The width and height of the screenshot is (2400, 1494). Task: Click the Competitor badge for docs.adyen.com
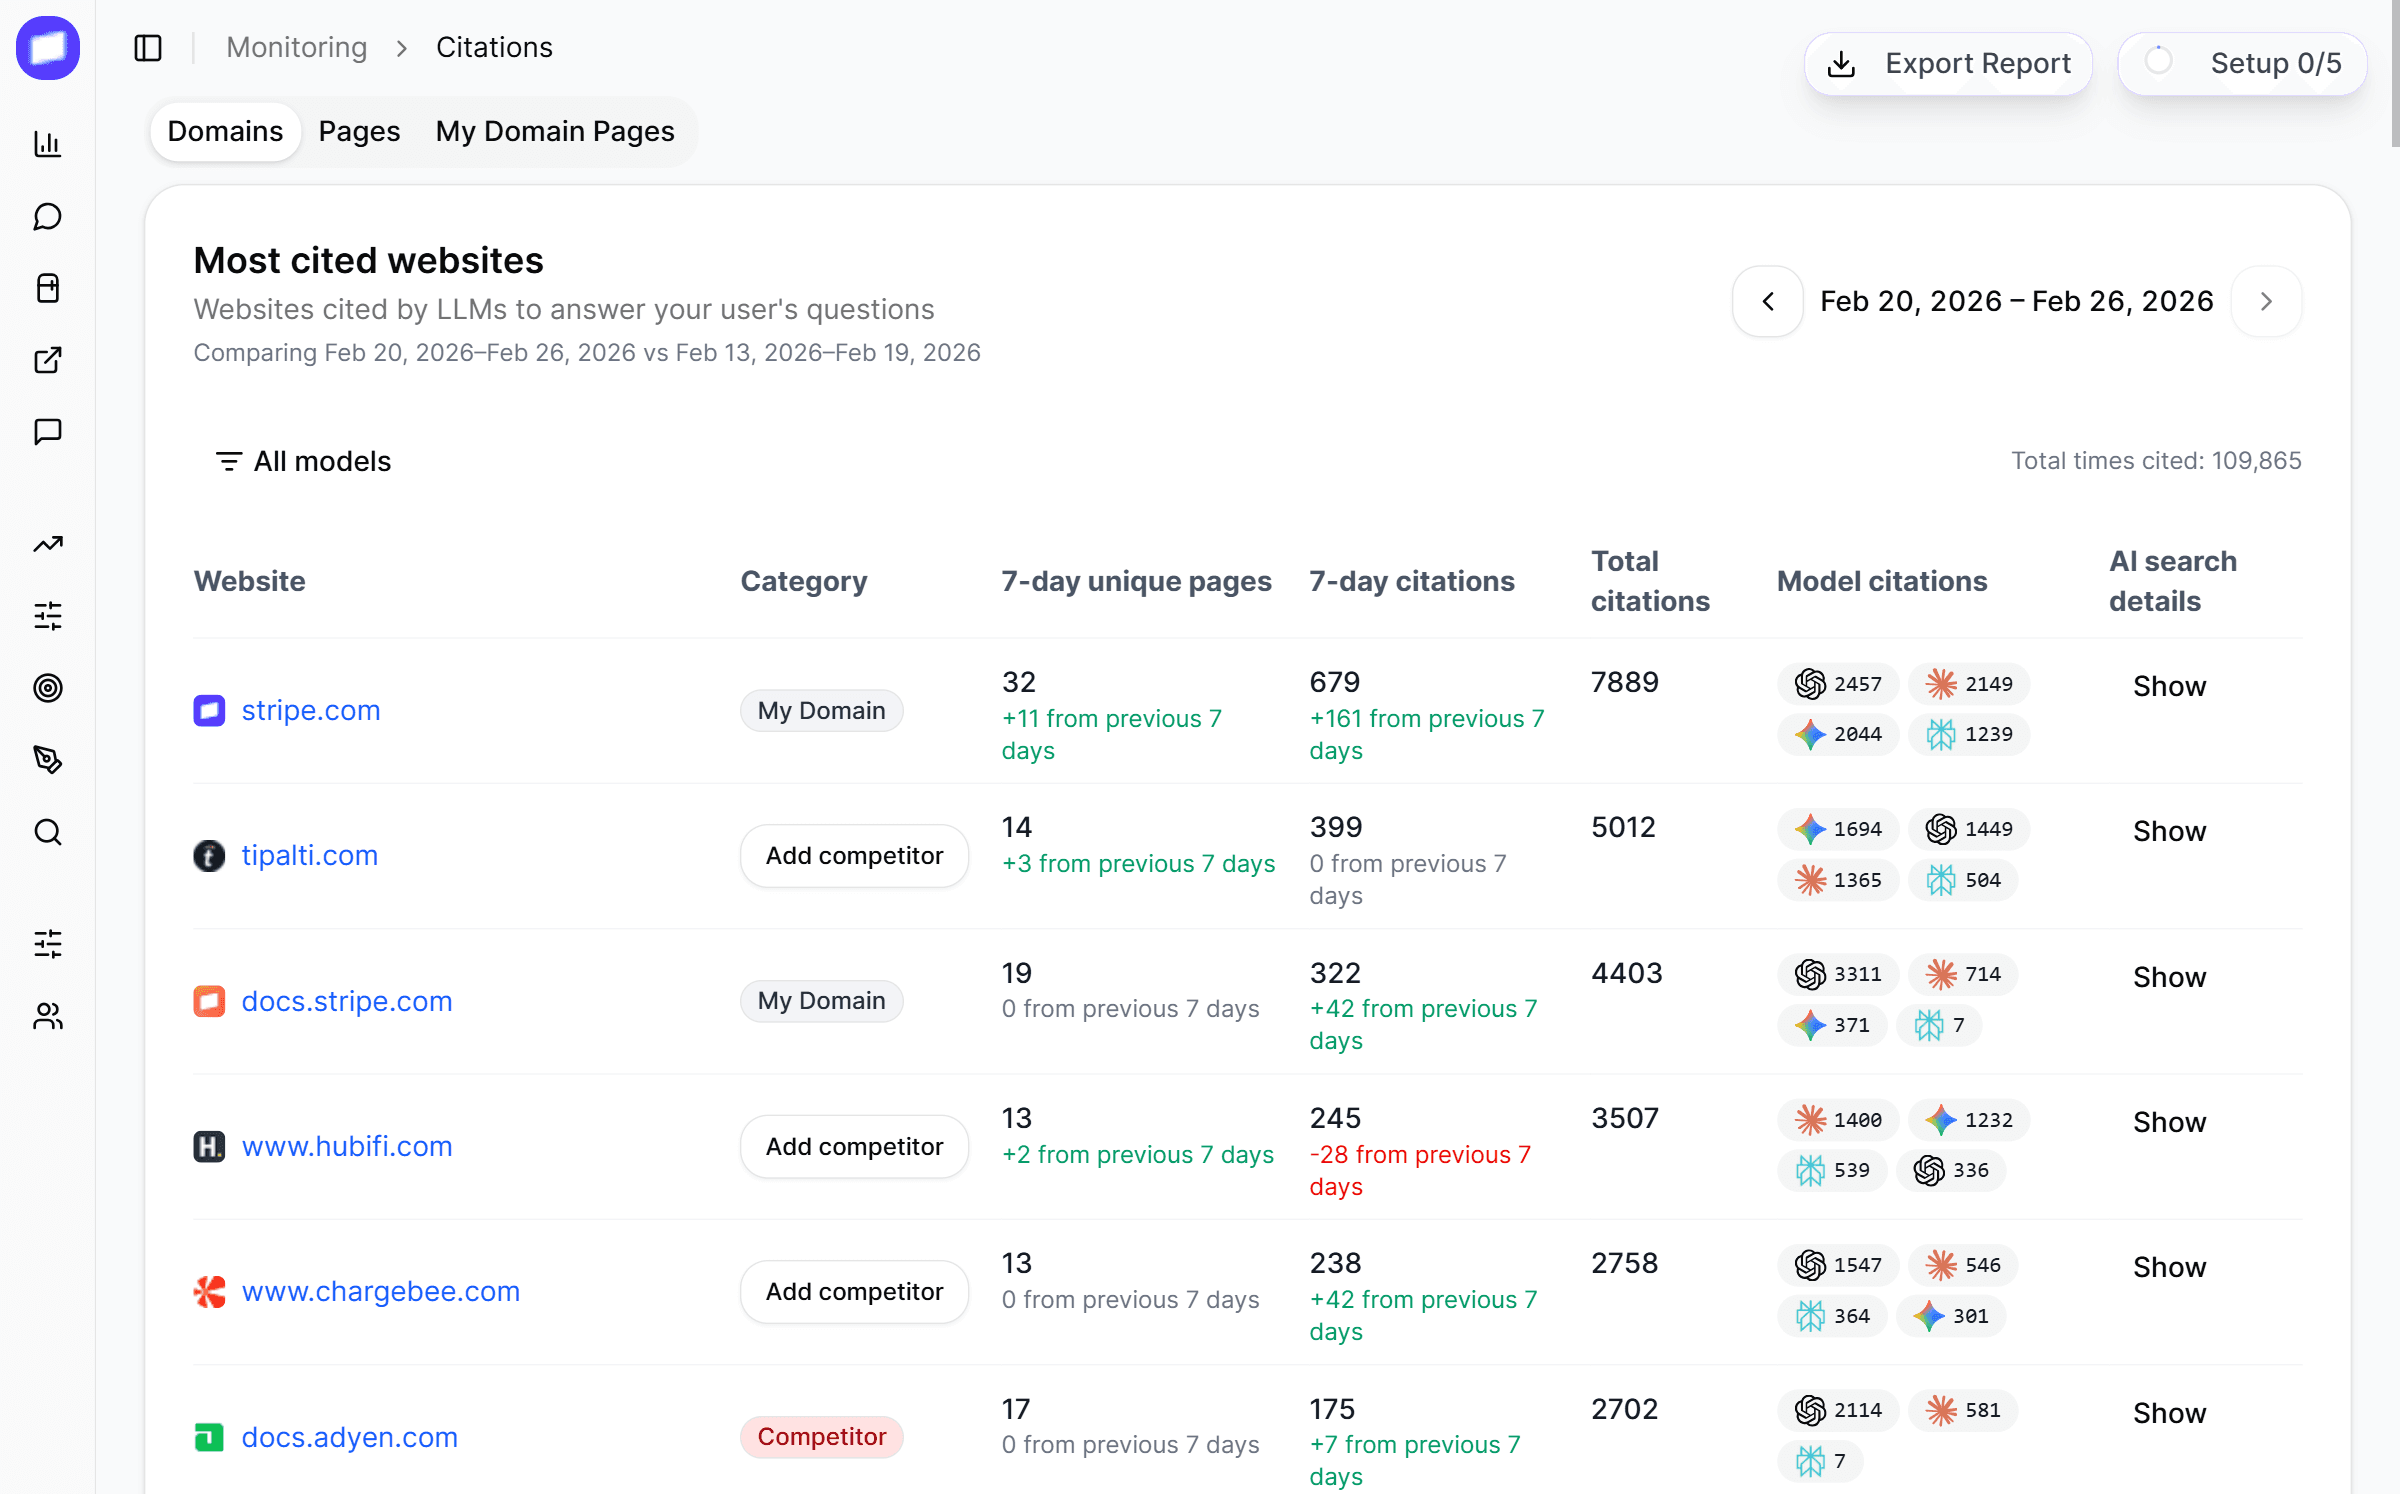point(821,1437)
